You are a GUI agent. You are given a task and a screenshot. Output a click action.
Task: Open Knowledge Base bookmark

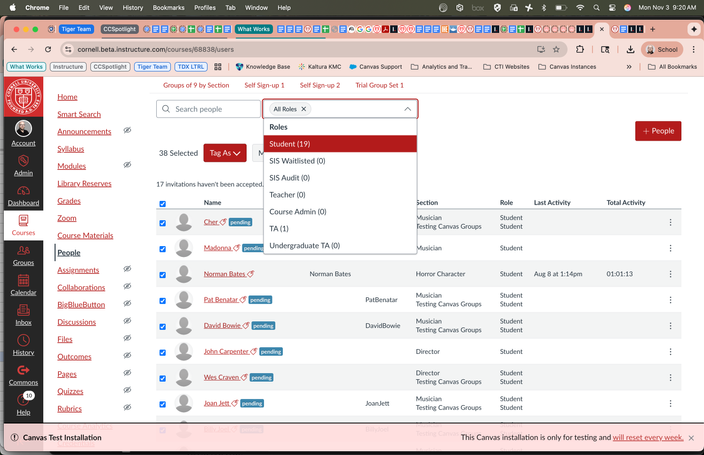[x=263, y=66]
